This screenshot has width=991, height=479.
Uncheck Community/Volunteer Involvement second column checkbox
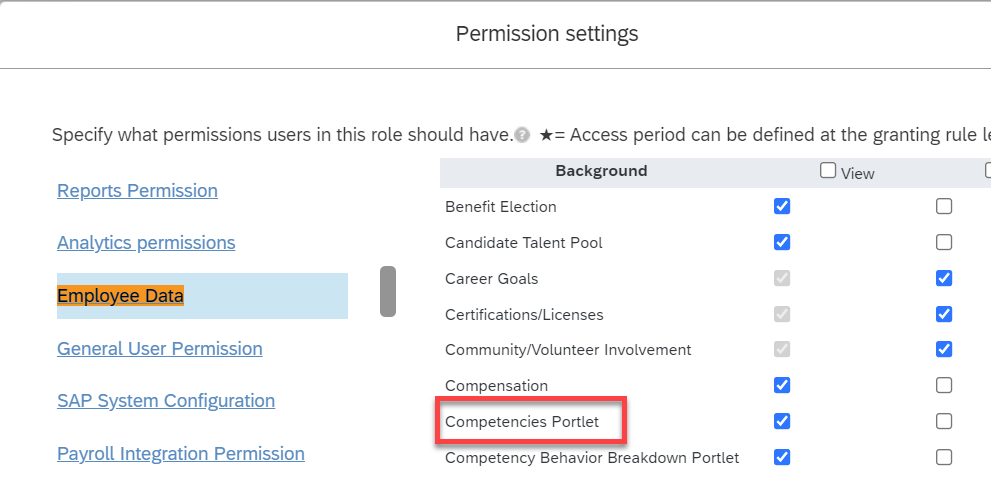point(944,349)
